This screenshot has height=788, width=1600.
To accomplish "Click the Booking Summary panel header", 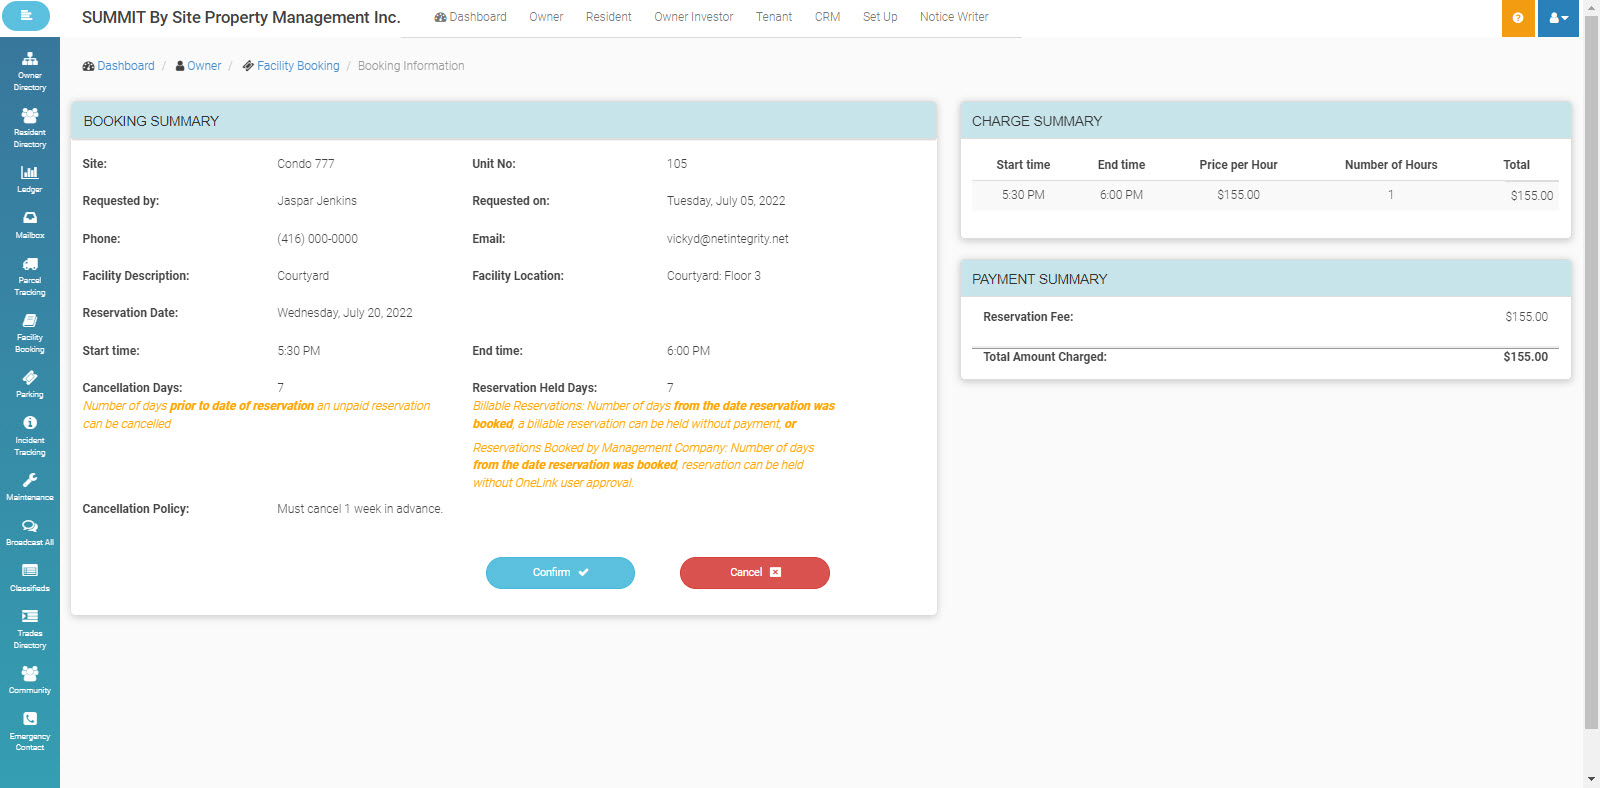I will tap(504, 121).
